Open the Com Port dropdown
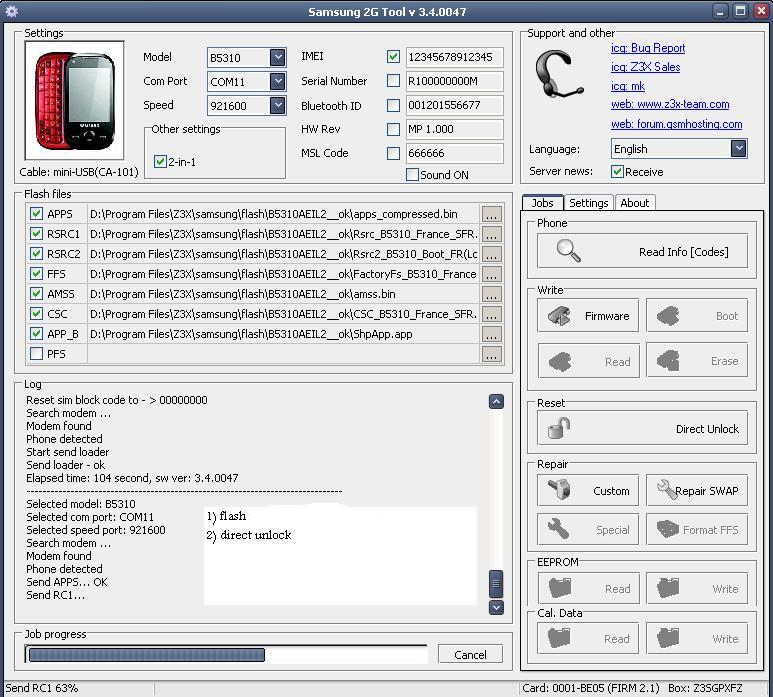The image size is (773, 697). [278, 81]
